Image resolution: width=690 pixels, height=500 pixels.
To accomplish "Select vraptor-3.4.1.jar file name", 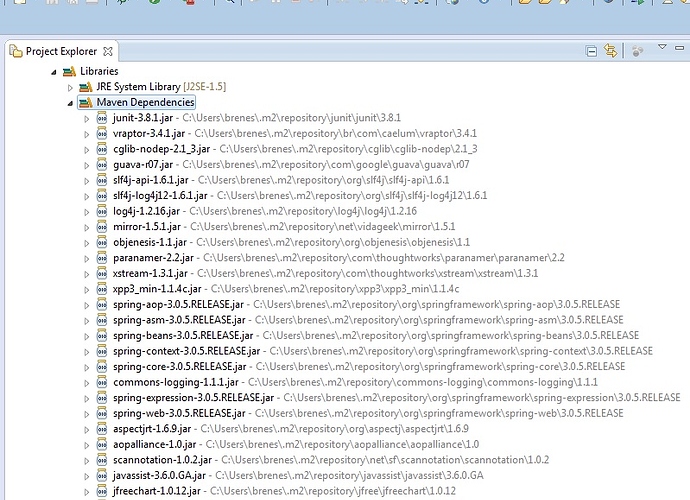I will pyautogui.click(x=149, y=133).
